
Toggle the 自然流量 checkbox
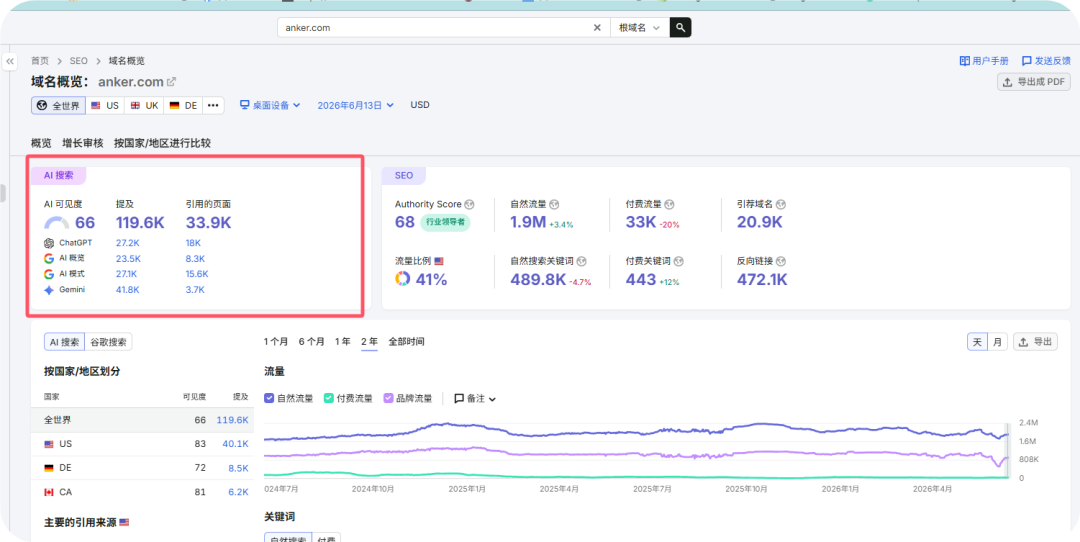269,398
